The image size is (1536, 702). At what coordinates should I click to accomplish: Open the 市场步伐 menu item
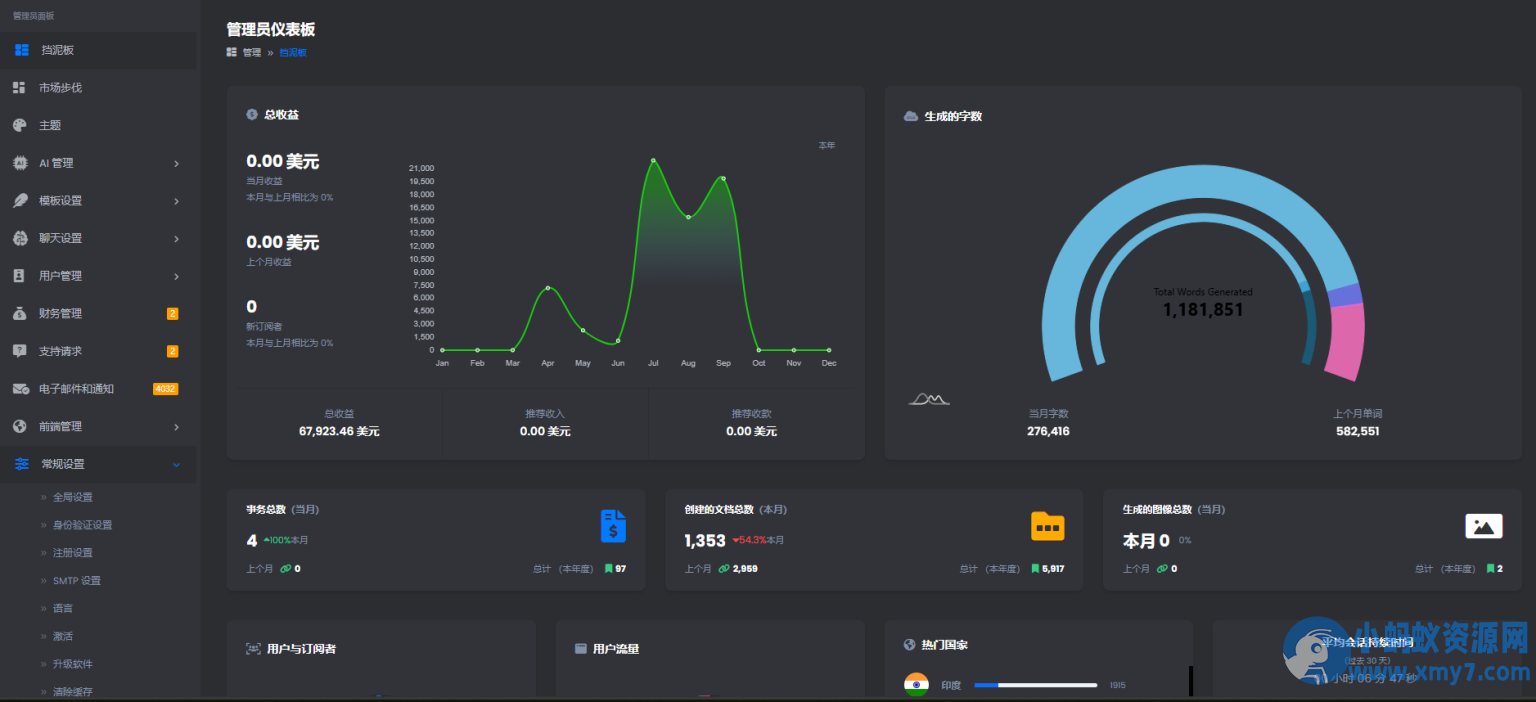click(60, 88)
